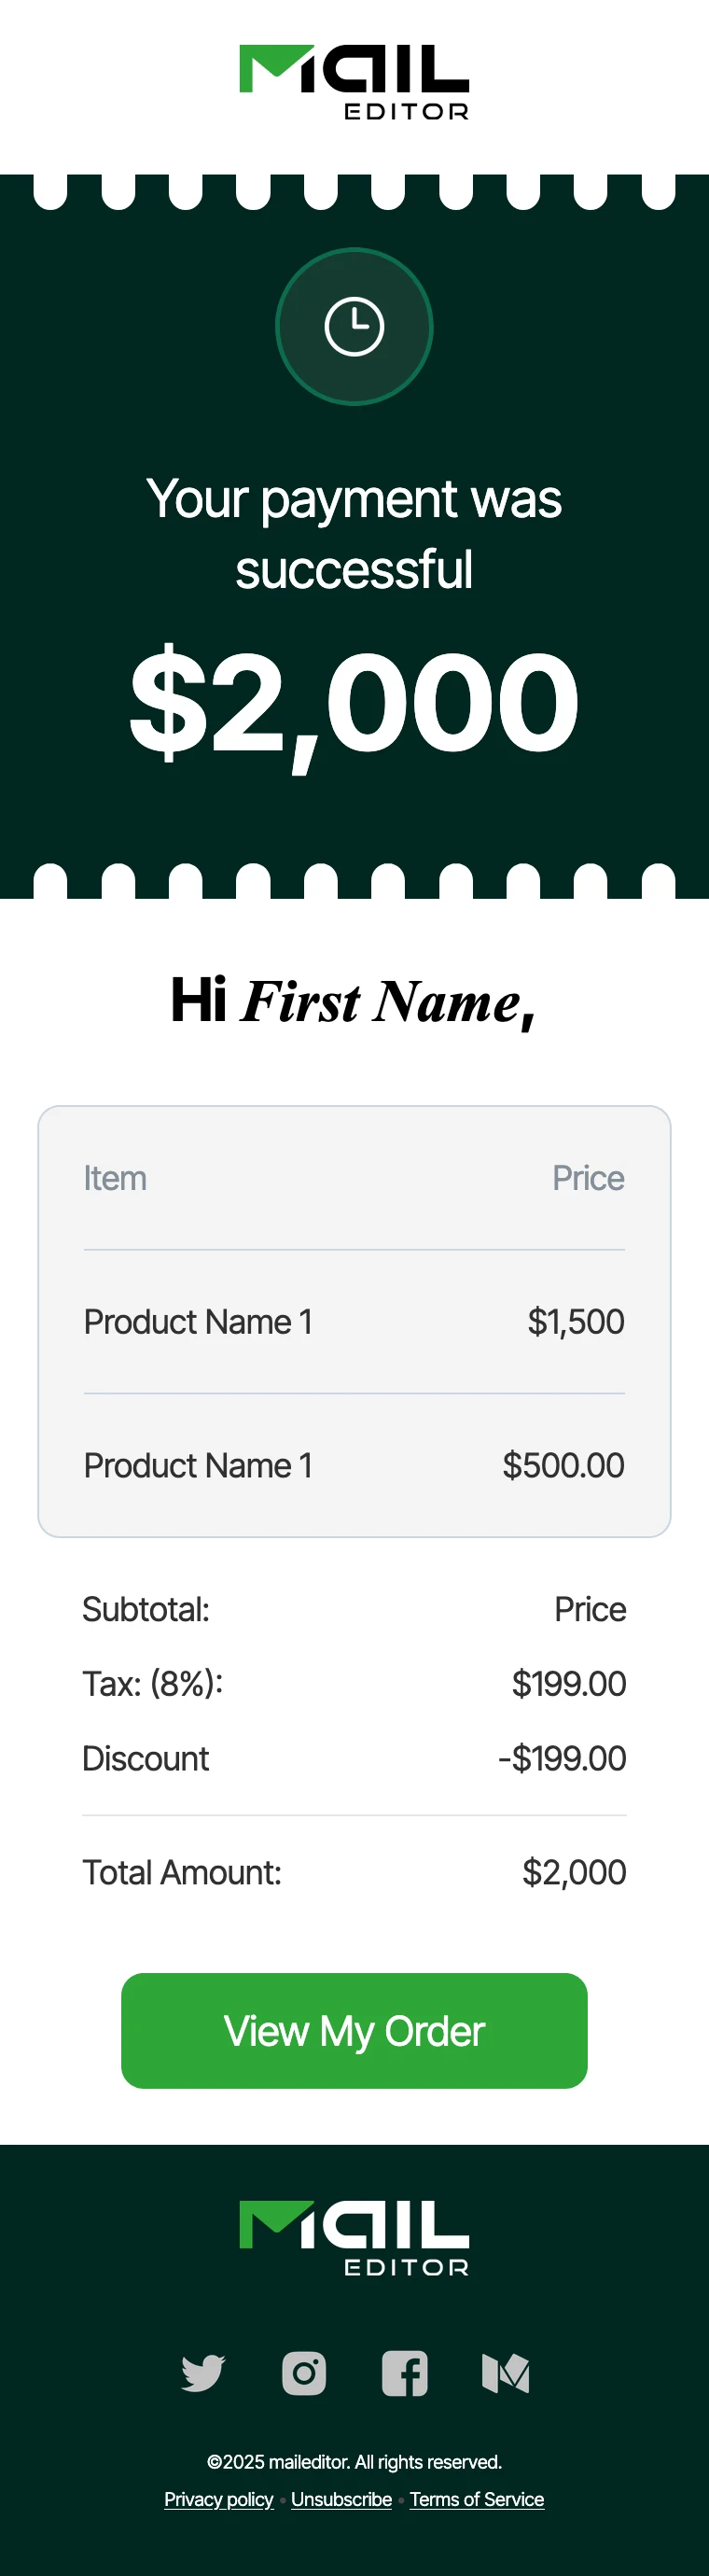
Task: Open the Instagram icon link
Action: (304, 2373)
